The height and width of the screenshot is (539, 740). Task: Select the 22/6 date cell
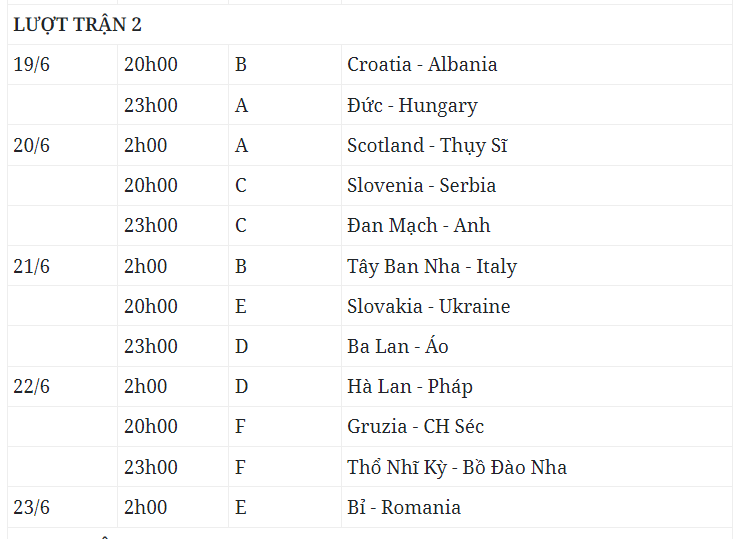pos(31,387)
